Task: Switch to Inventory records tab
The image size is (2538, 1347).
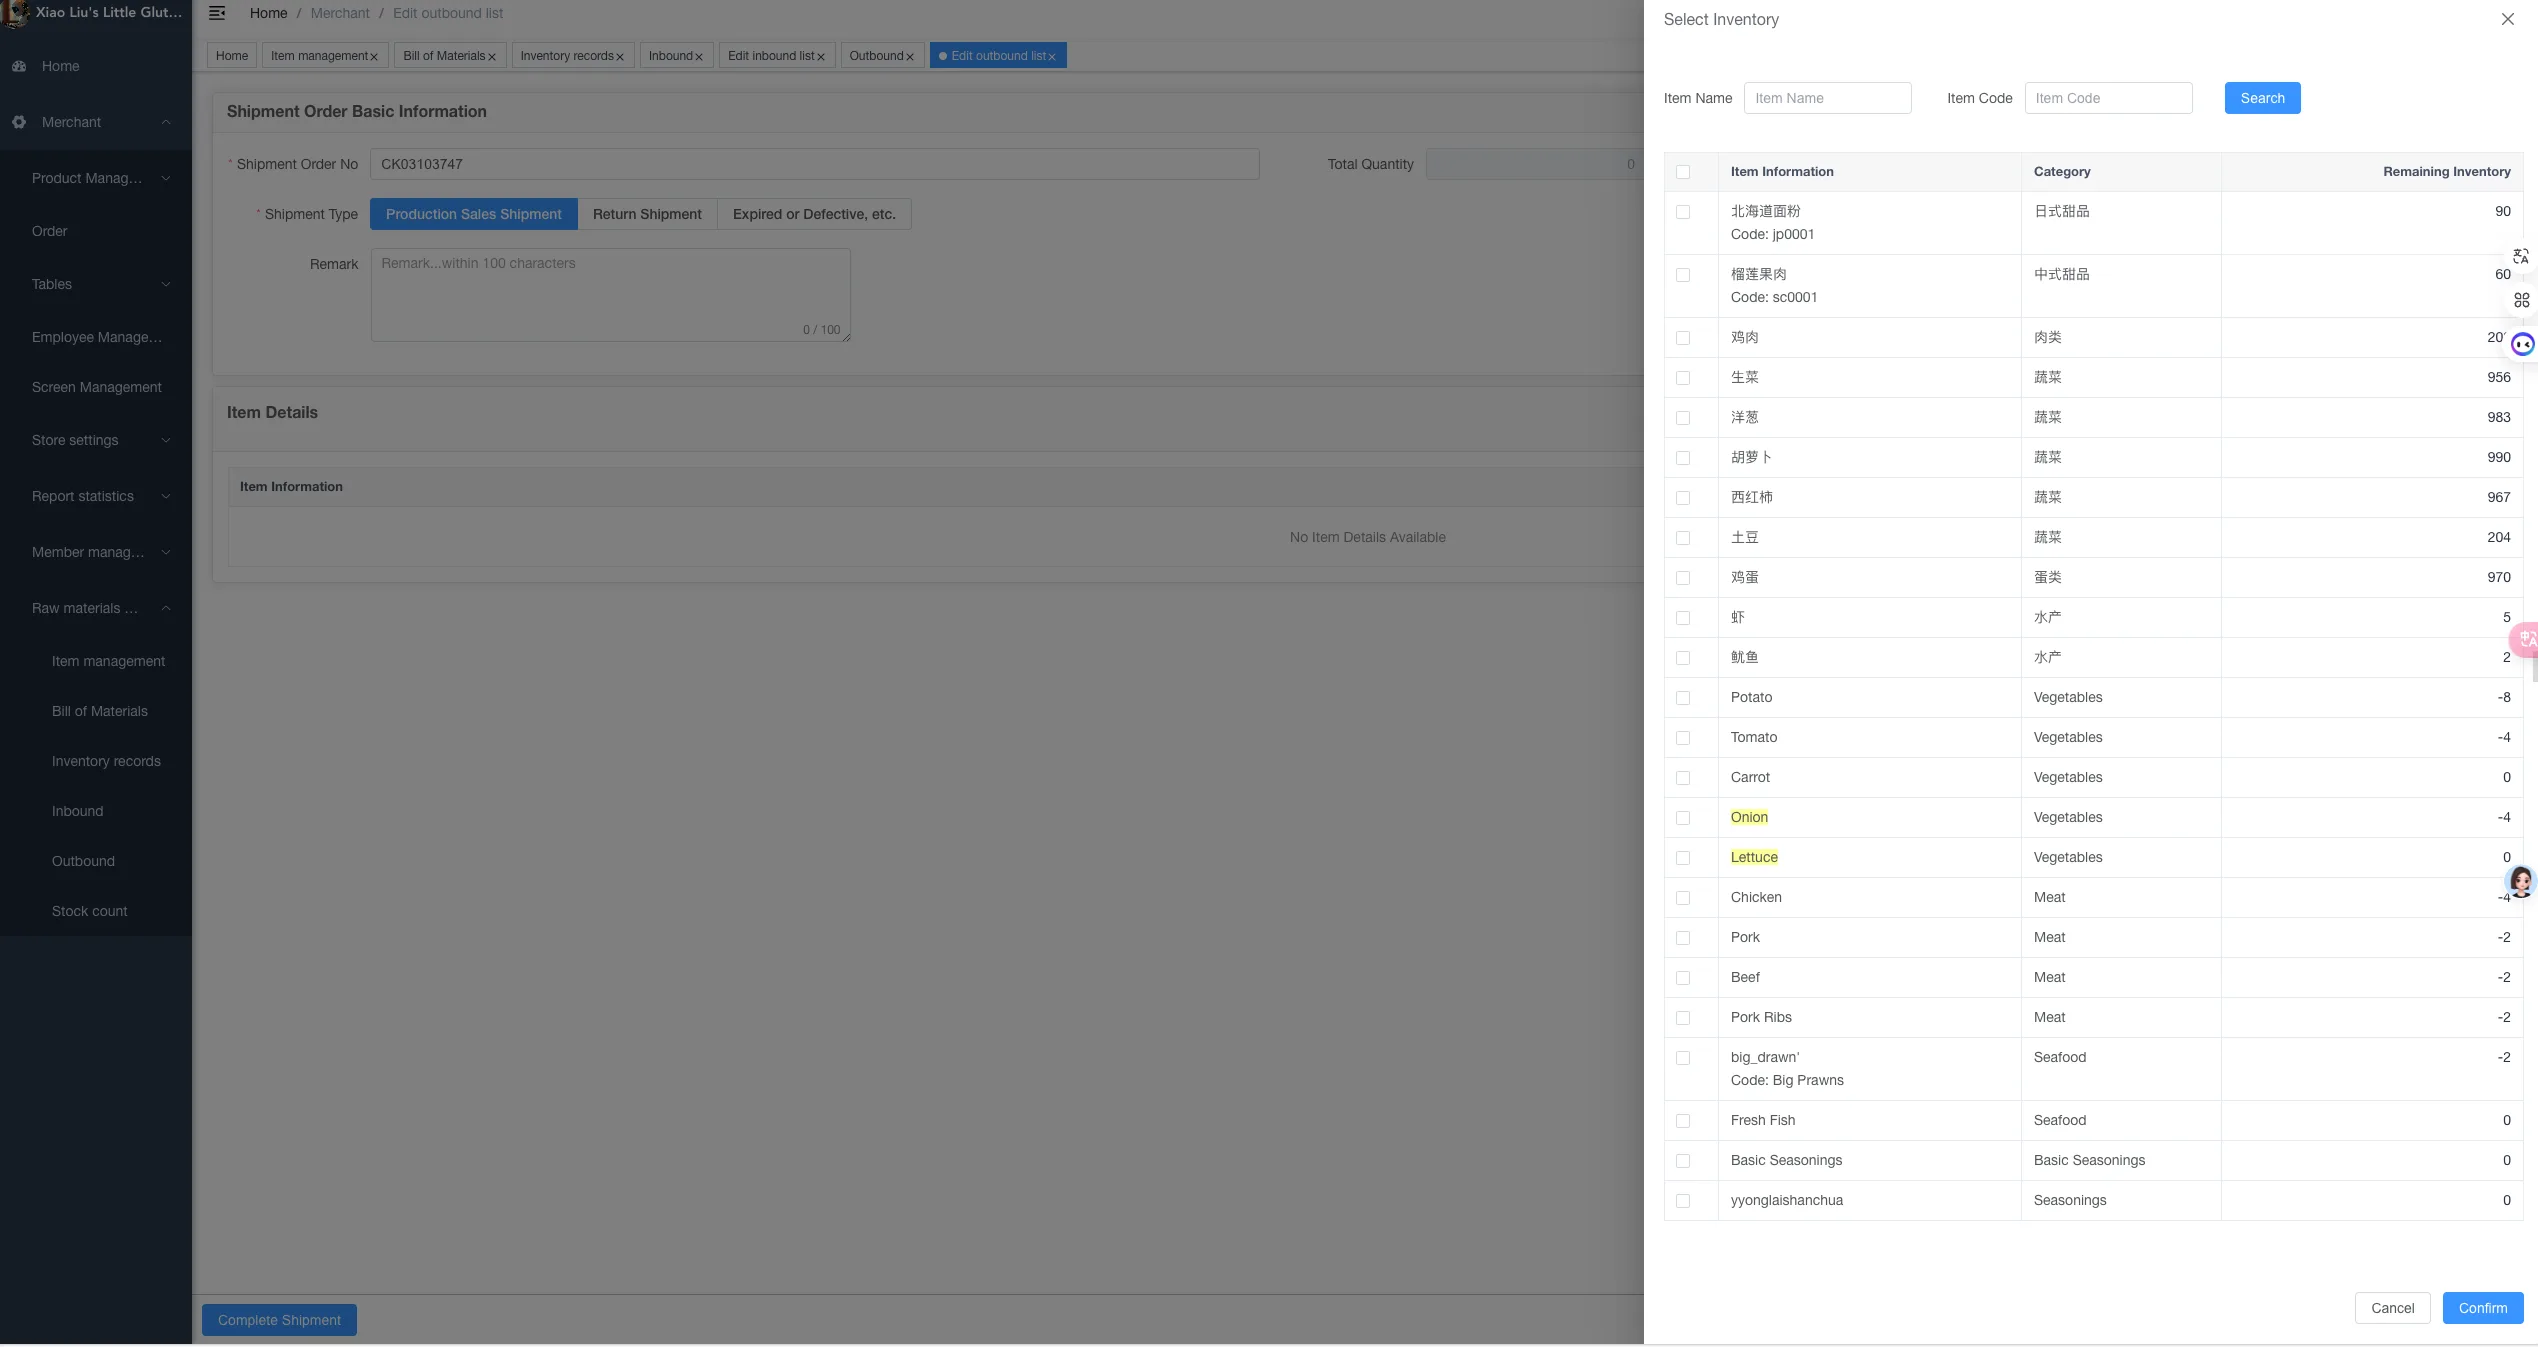Action: [566, 56]
